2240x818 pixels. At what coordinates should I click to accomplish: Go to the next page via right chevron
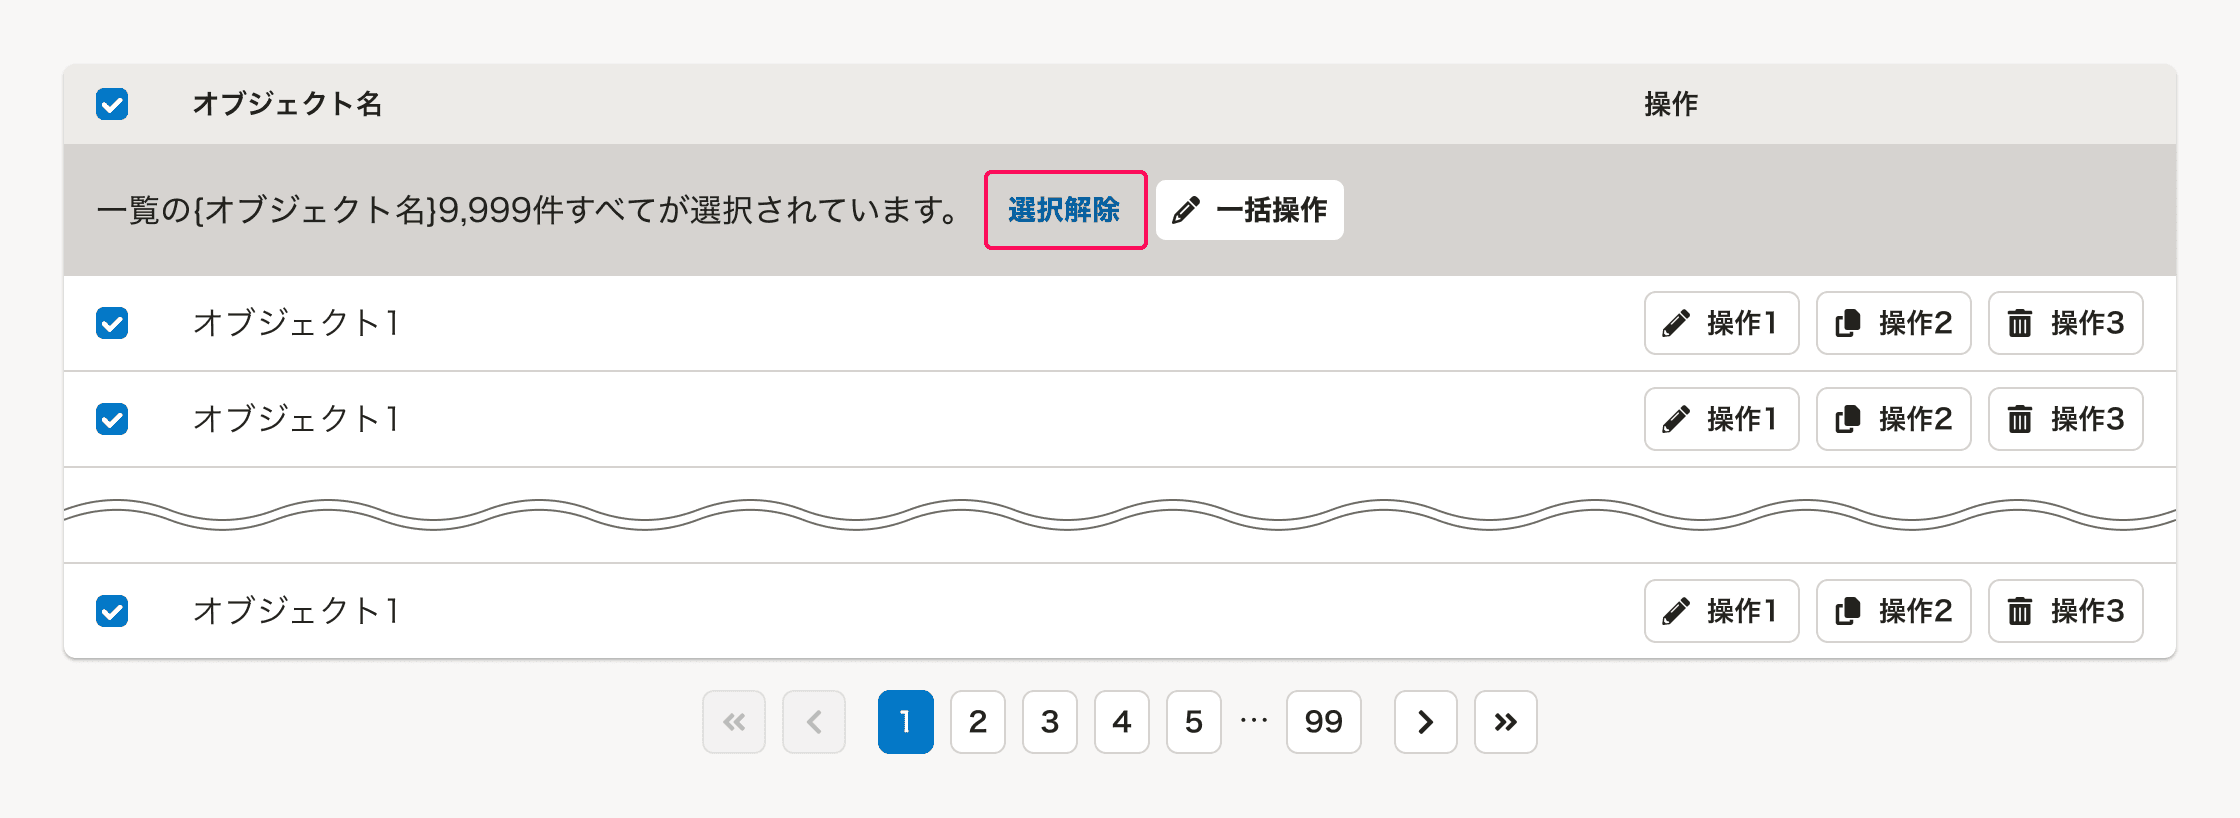click(x=1425, y=722)
